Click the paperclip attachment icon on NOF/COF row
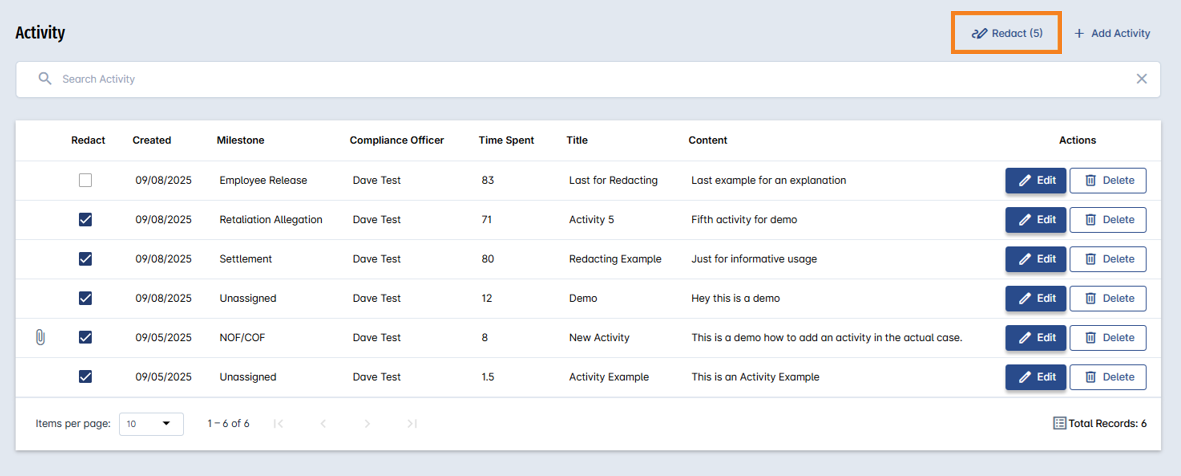 pyautogui.click(x=41, y=337)
